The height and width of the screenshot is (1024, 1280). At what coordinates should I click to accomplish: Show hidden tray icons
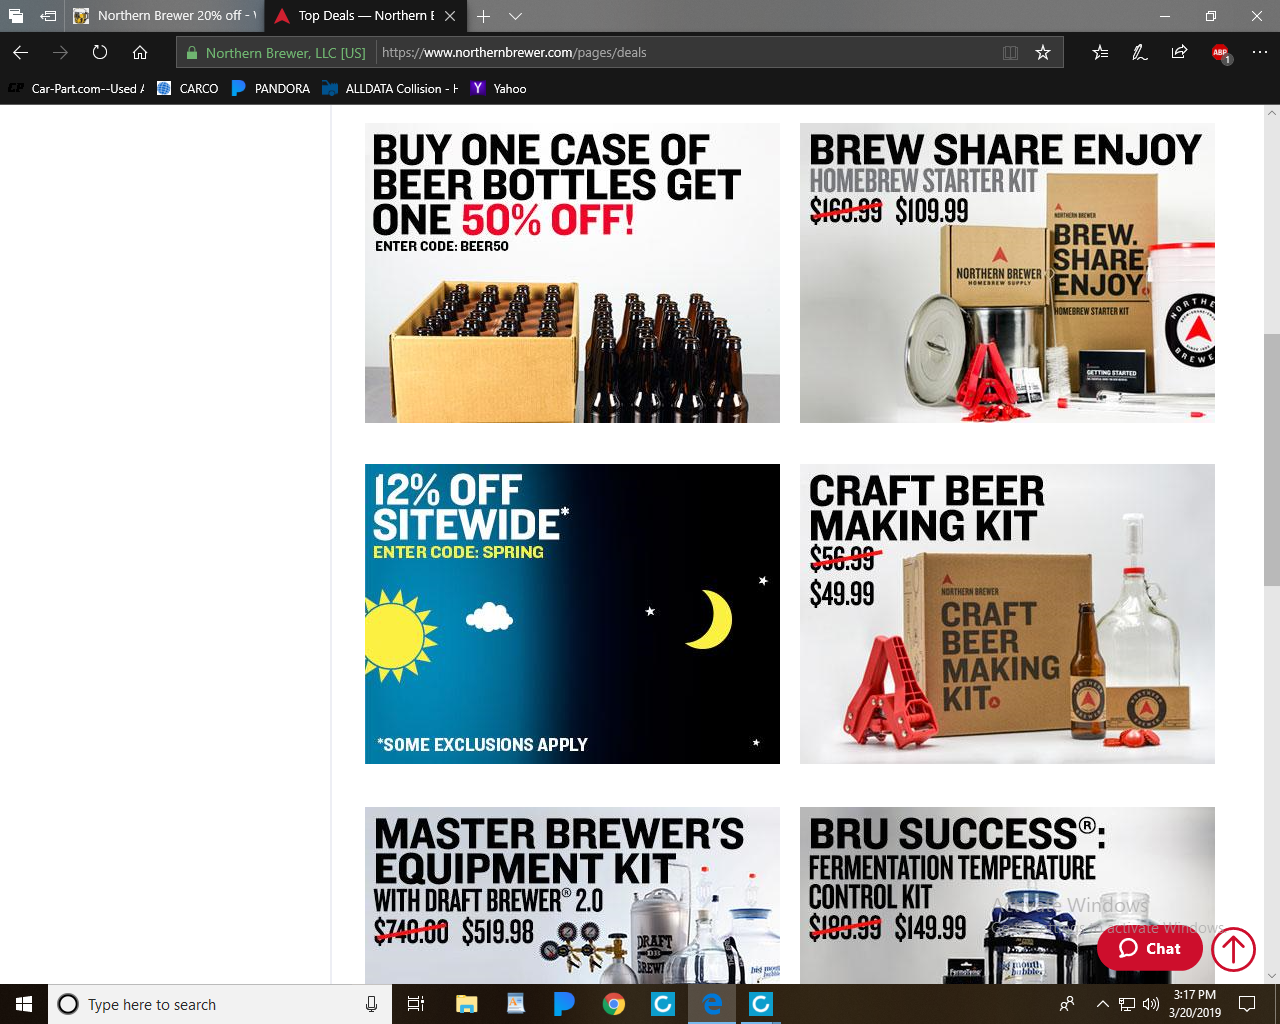point(1102,1004)
